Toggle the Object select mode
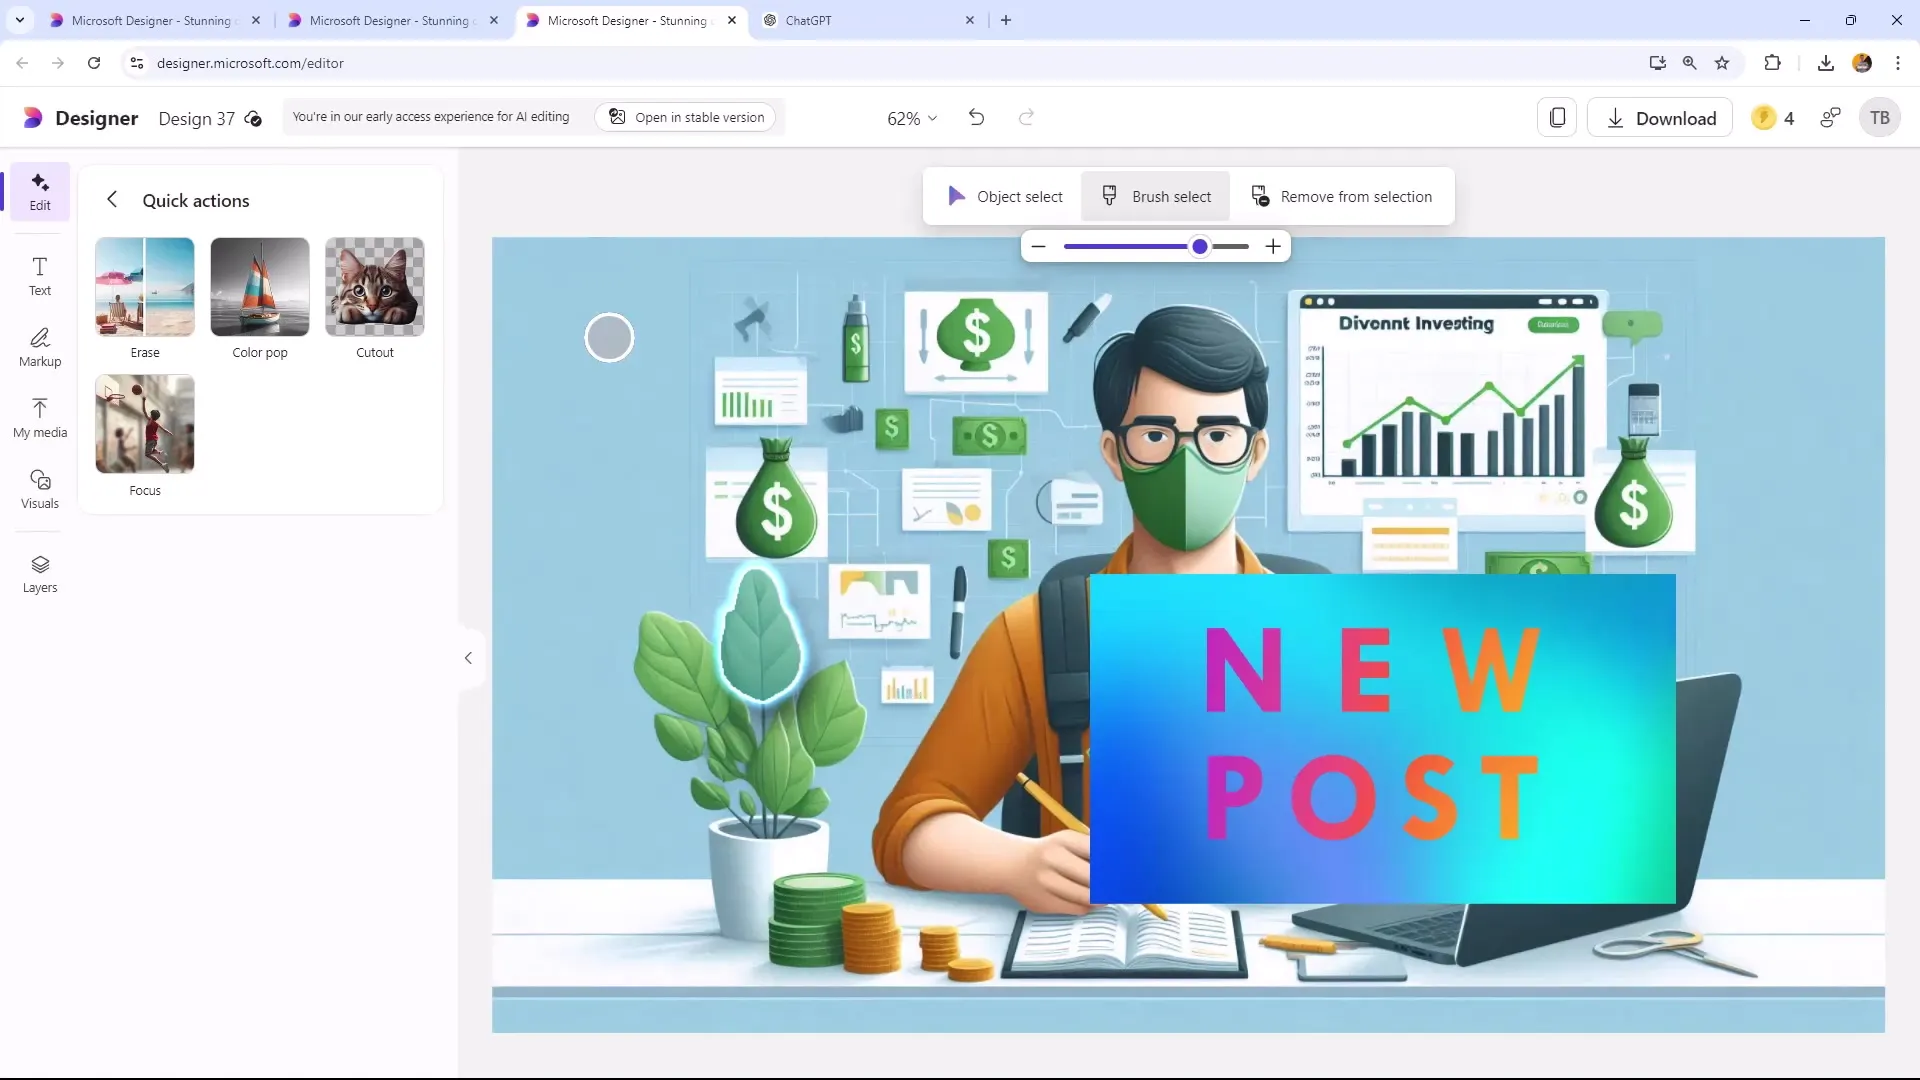Viewport: 1920px width, 1080px height. pos(1006,196)
